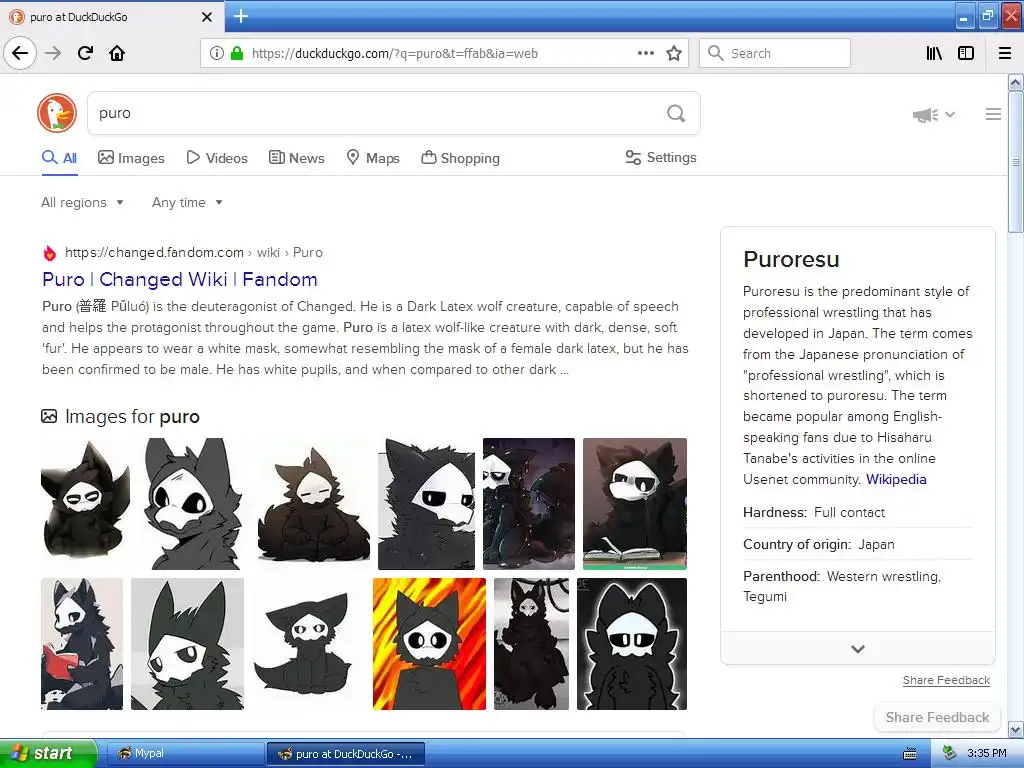Open Puro image reading a red book
1024x768 pixels.
[x=82, y=644]
